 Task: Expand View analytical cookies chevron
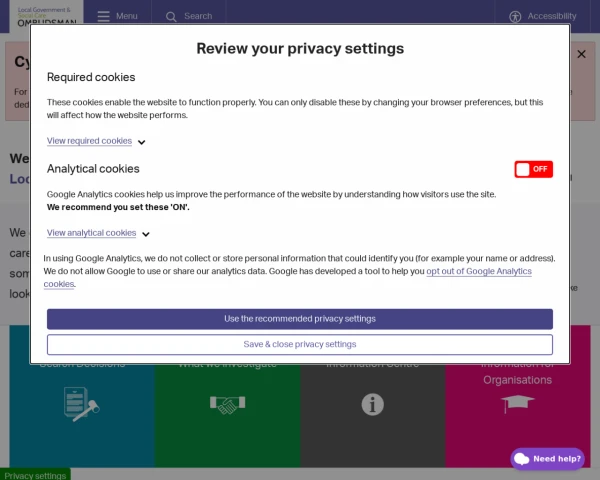(146, 234)
